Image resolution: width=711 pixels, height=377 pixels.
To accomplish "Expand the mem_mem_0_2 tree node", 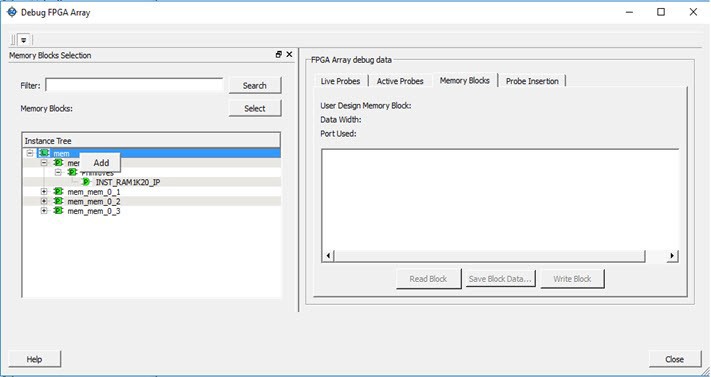I will coord(44,201).
